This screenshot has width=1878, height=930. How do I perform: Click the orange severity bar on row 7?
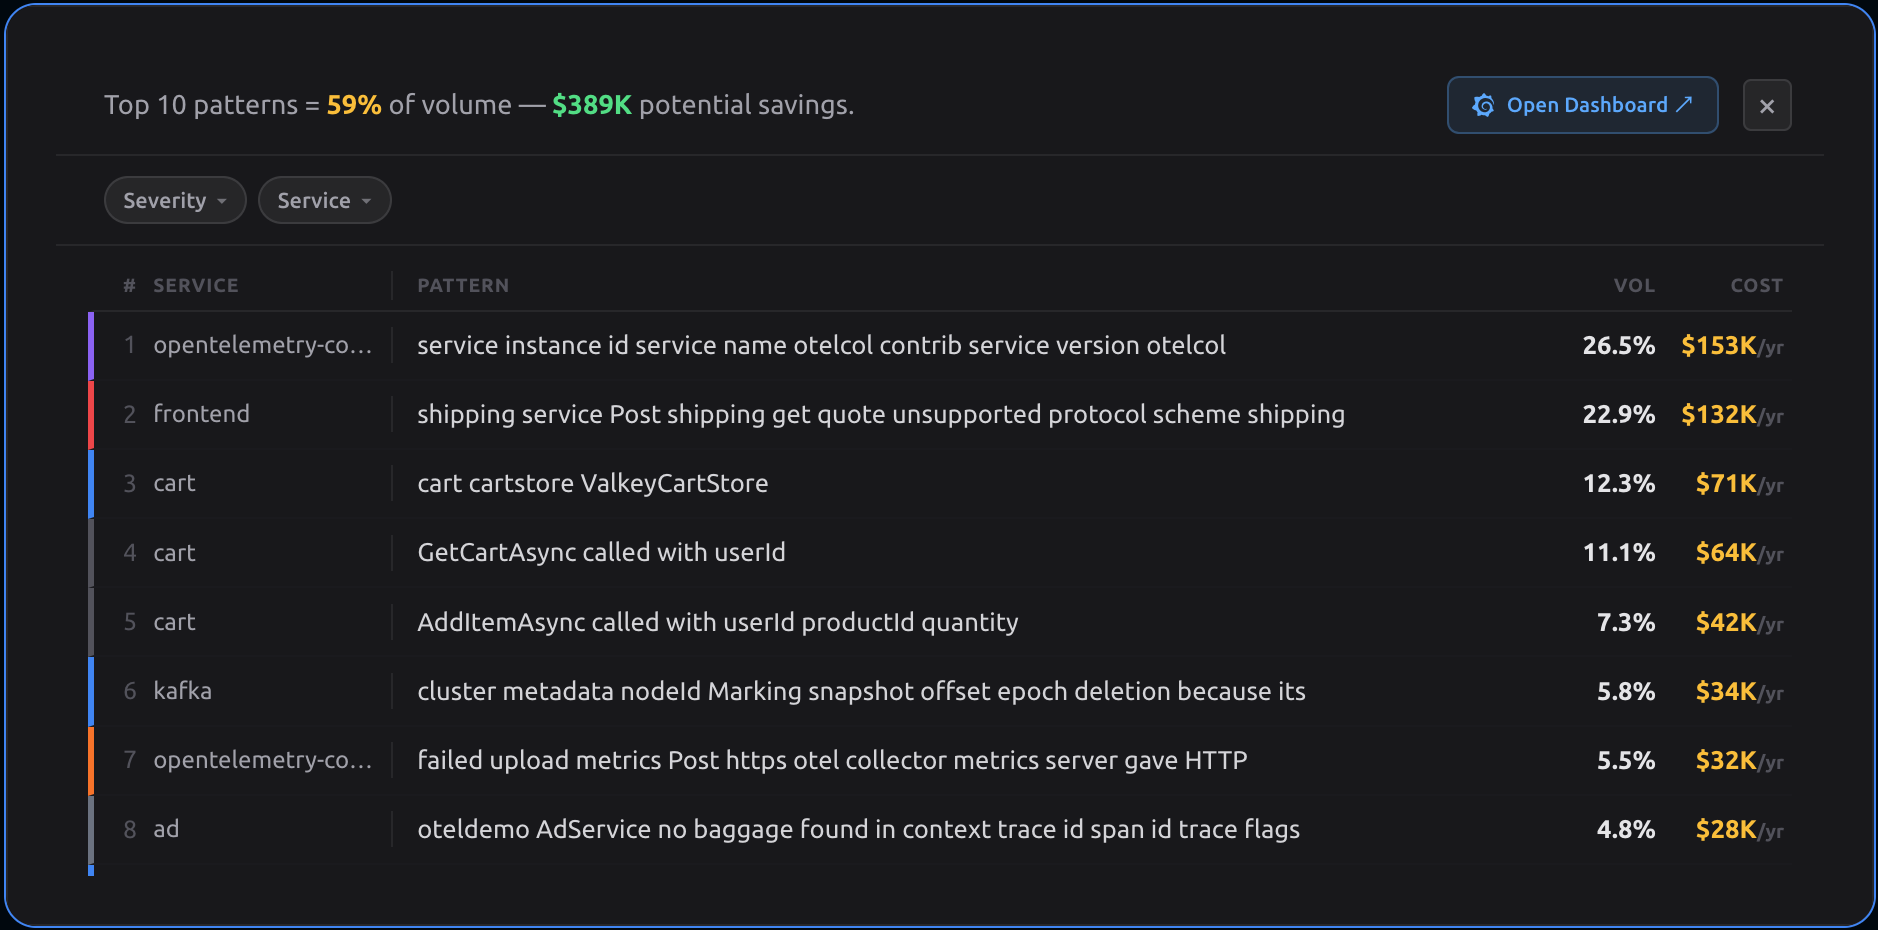[x=91, y=760]
